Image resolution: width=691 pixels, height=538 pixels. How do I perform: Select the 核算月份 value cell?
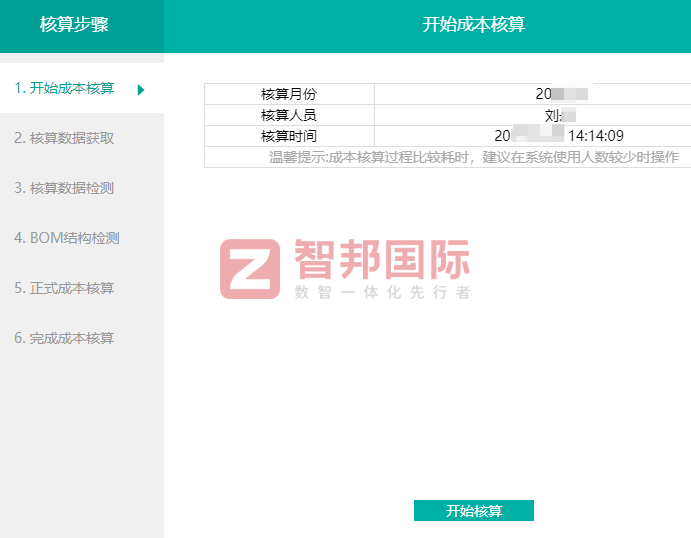pos(560,94)
